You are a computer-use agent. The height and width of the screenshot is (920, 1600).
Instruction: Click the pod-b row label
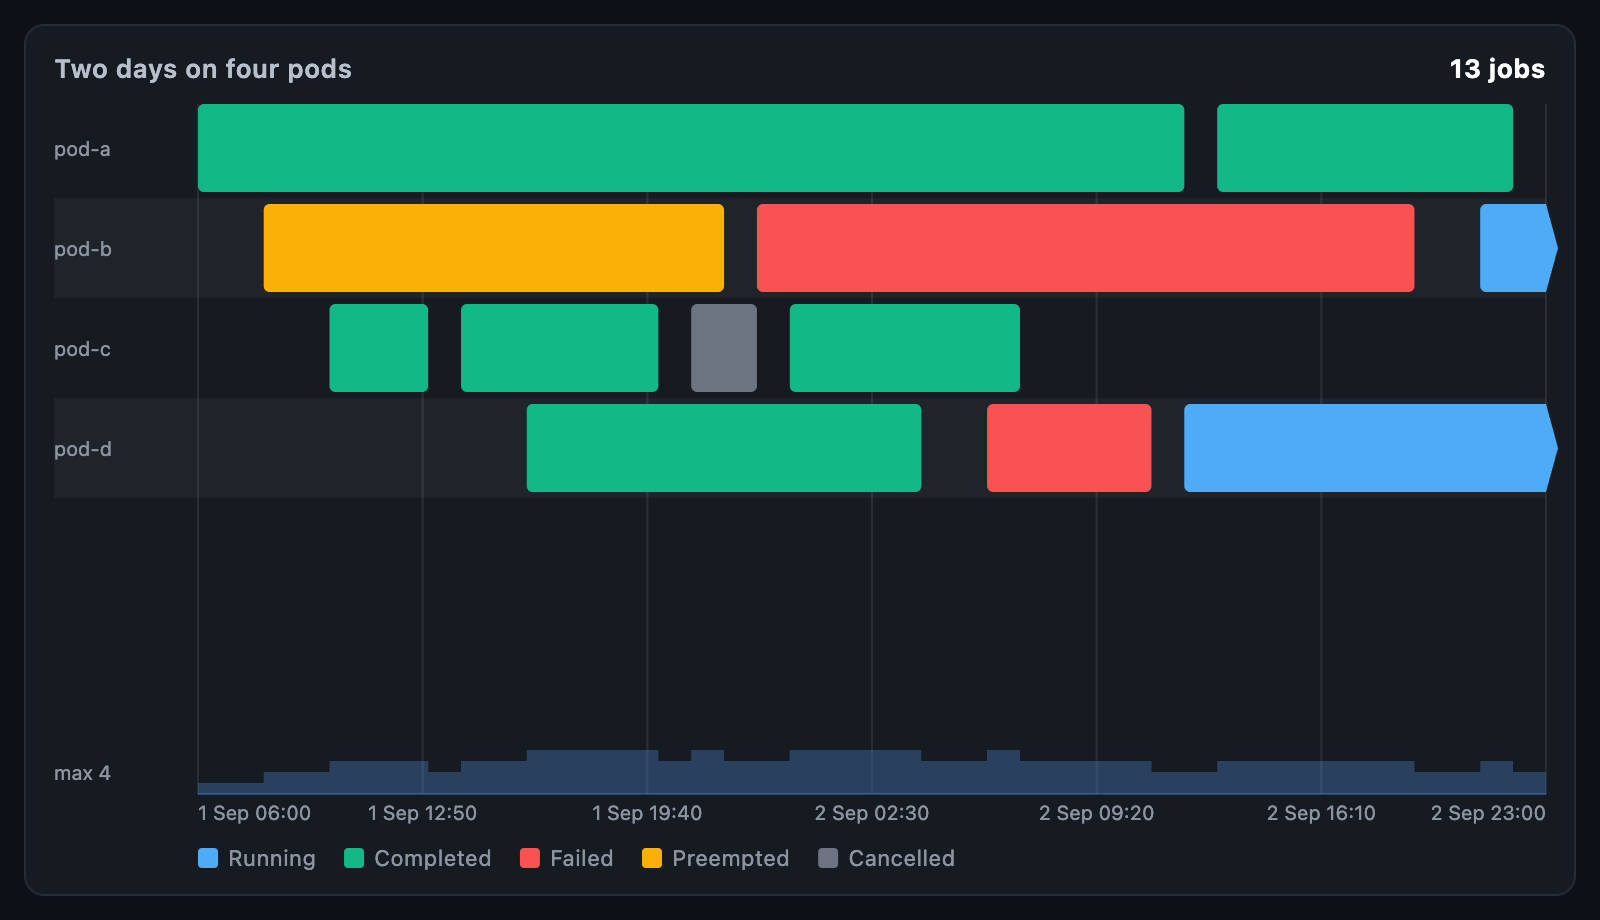(x=83, y=249)
